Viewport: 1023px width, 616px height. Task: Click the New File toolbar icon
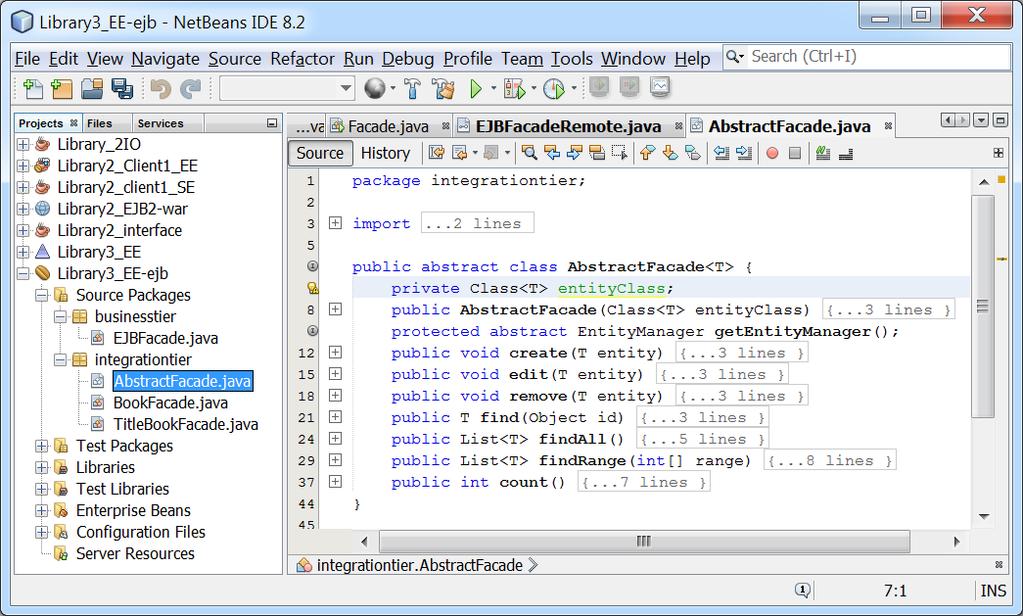(33, 88)
